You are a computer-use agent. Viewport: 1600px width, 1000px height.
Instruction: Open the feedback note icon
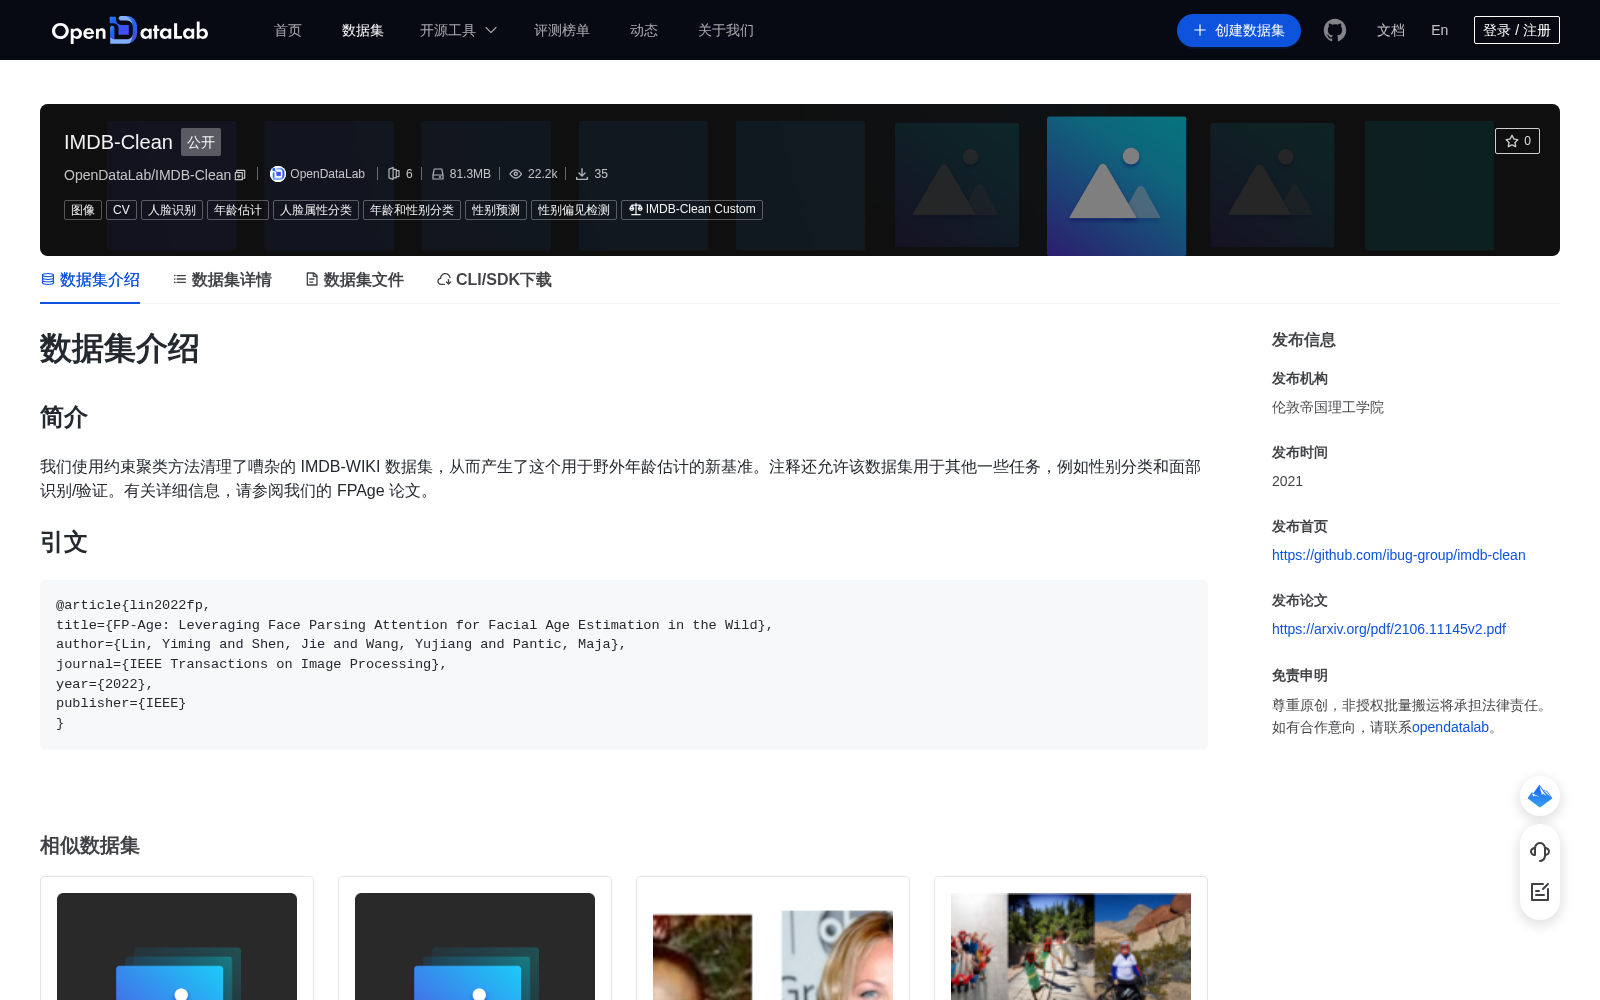coord(1540,892)
